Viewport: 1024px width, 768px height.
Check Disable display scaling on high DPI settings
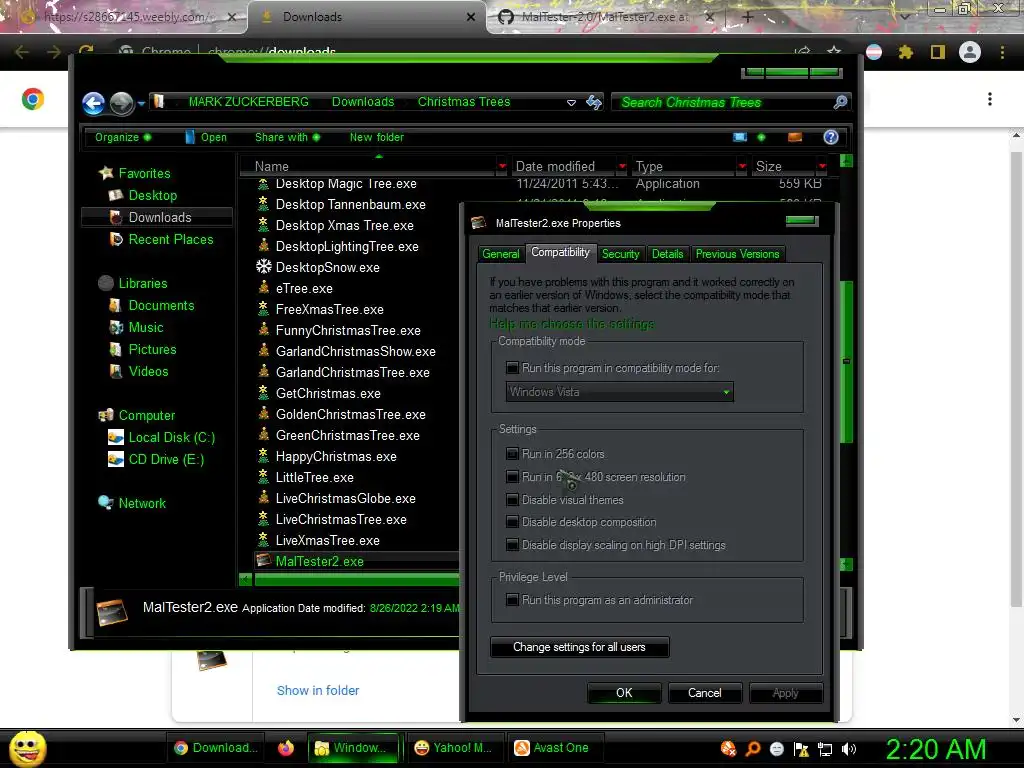point(513,545)
